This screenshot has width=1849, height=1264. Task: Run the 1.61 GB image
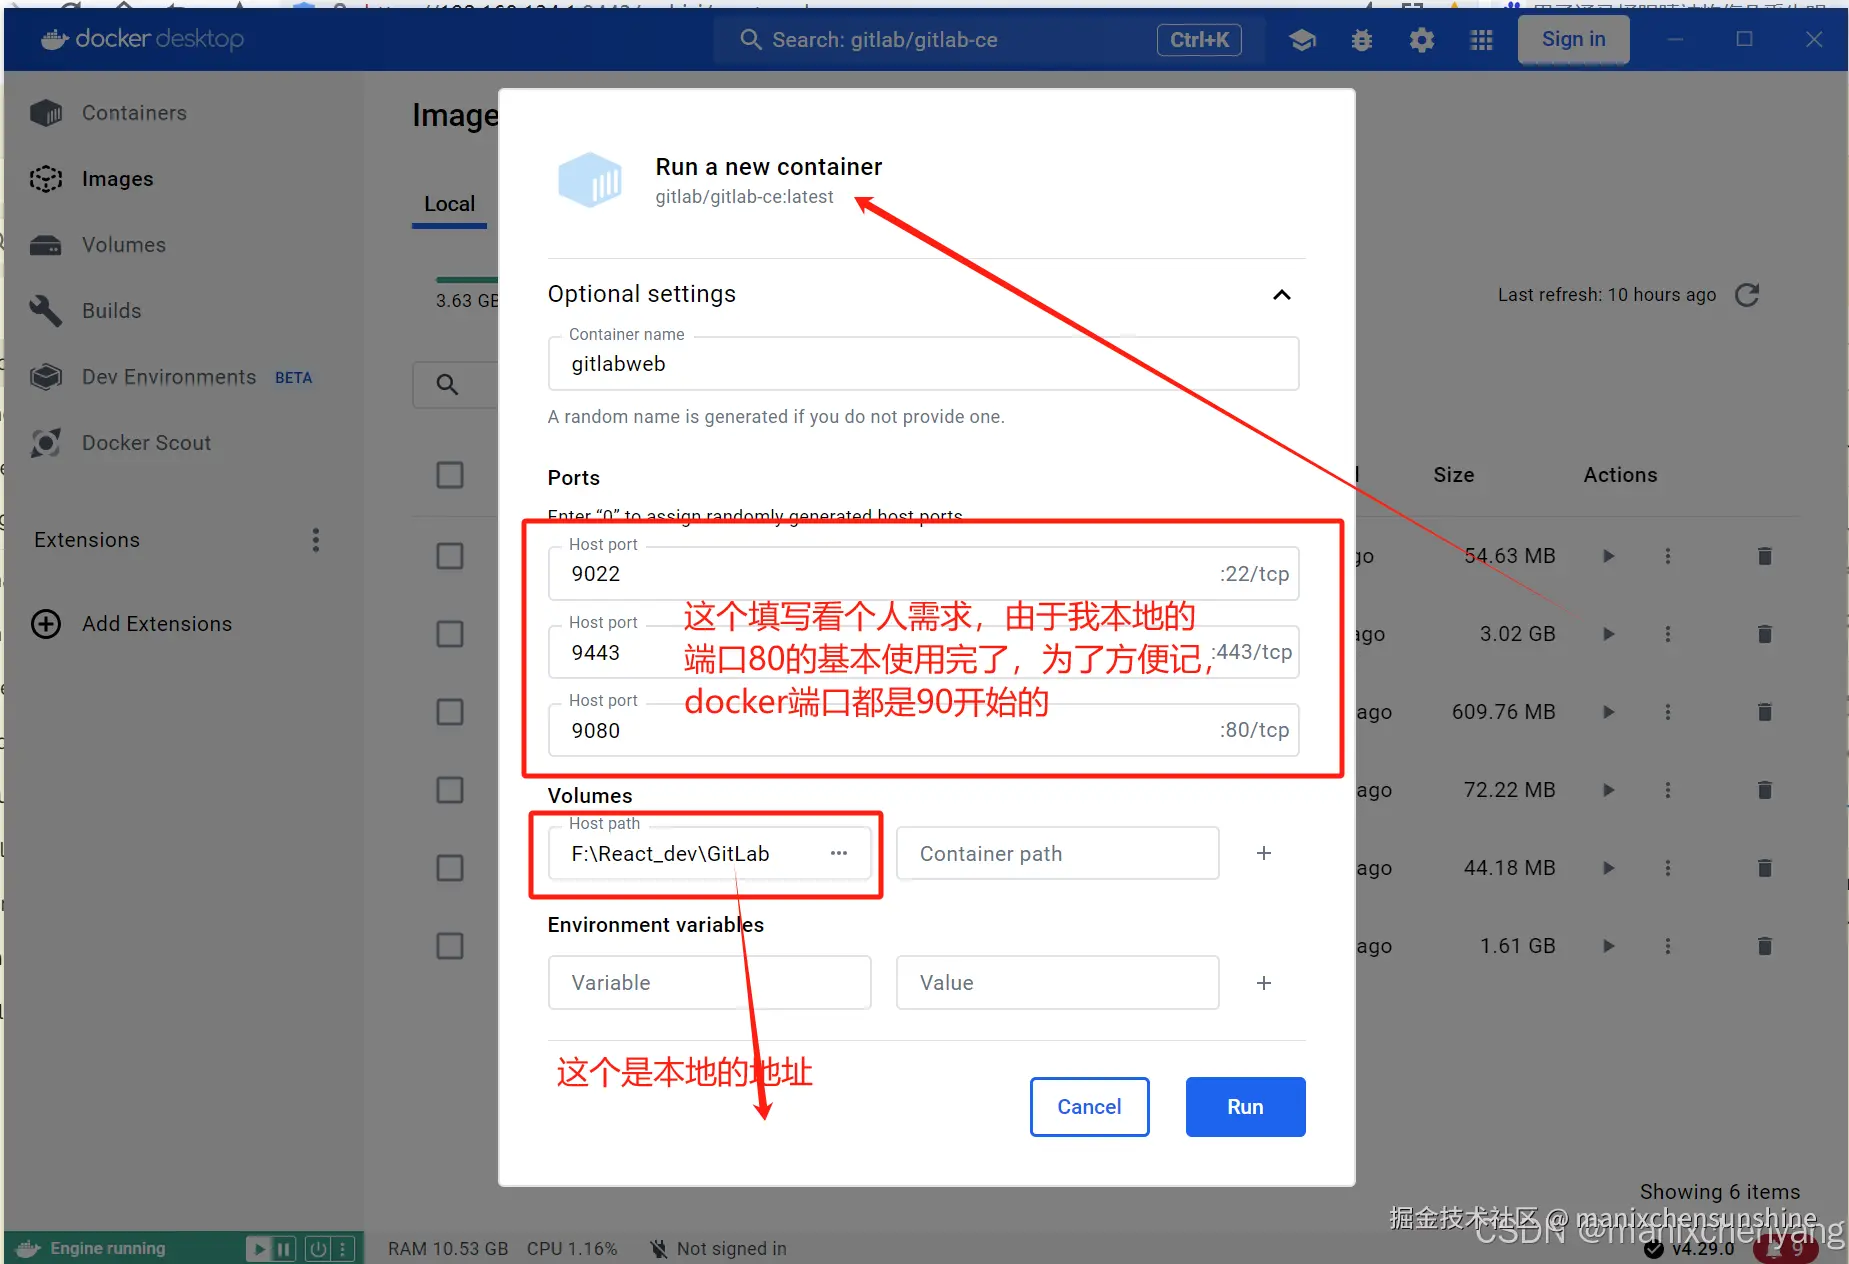pos(1609,946)
